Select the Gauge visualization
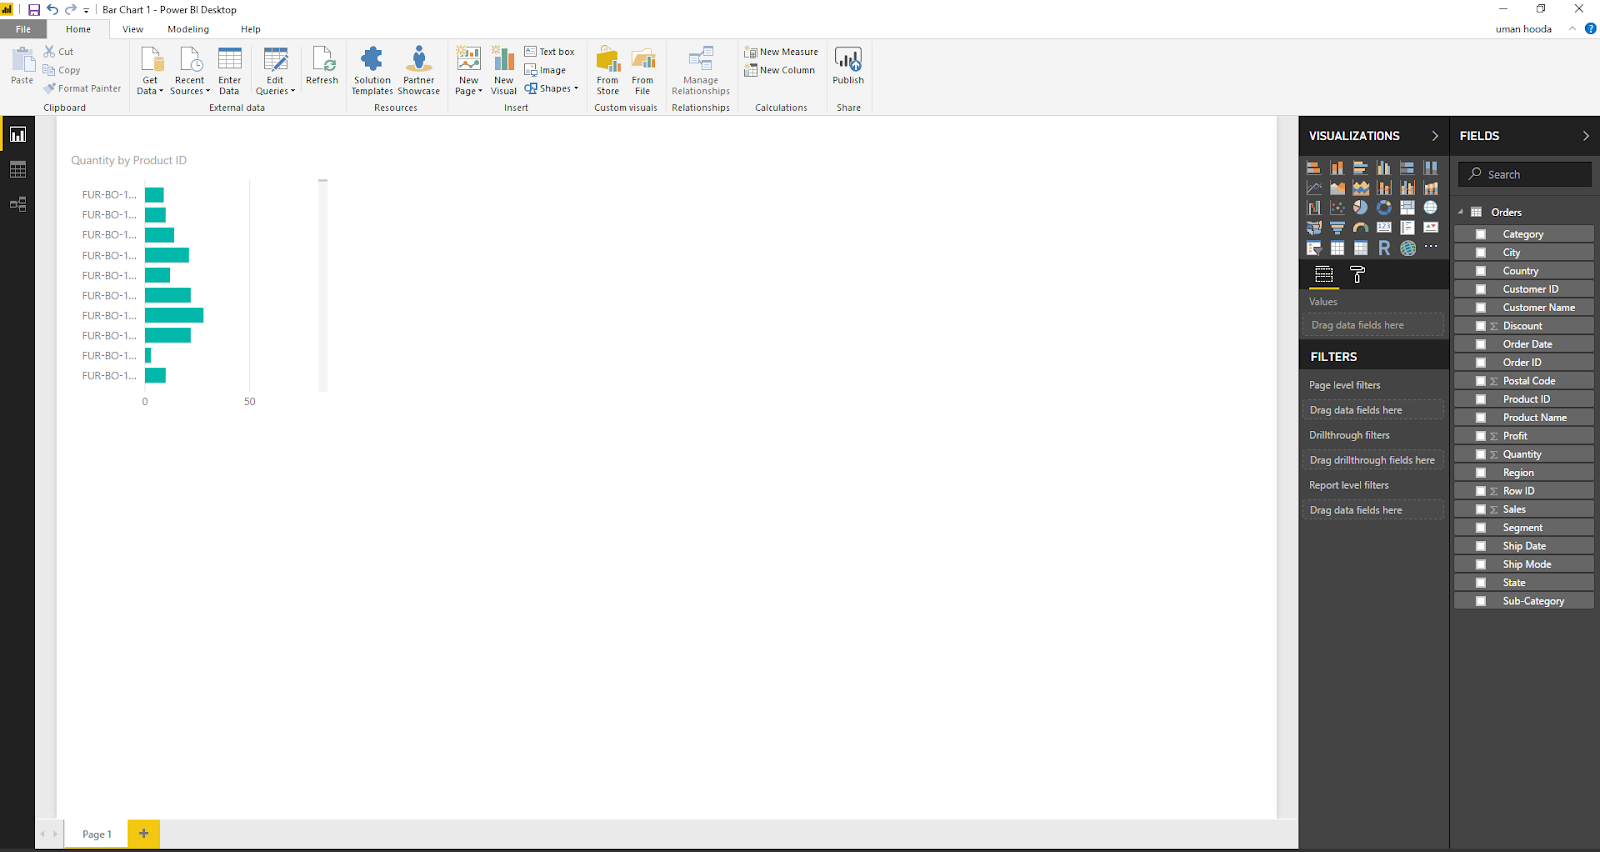Image resolution: width=1600 pixels, height=852 pixels. [x=1360, y=228]
